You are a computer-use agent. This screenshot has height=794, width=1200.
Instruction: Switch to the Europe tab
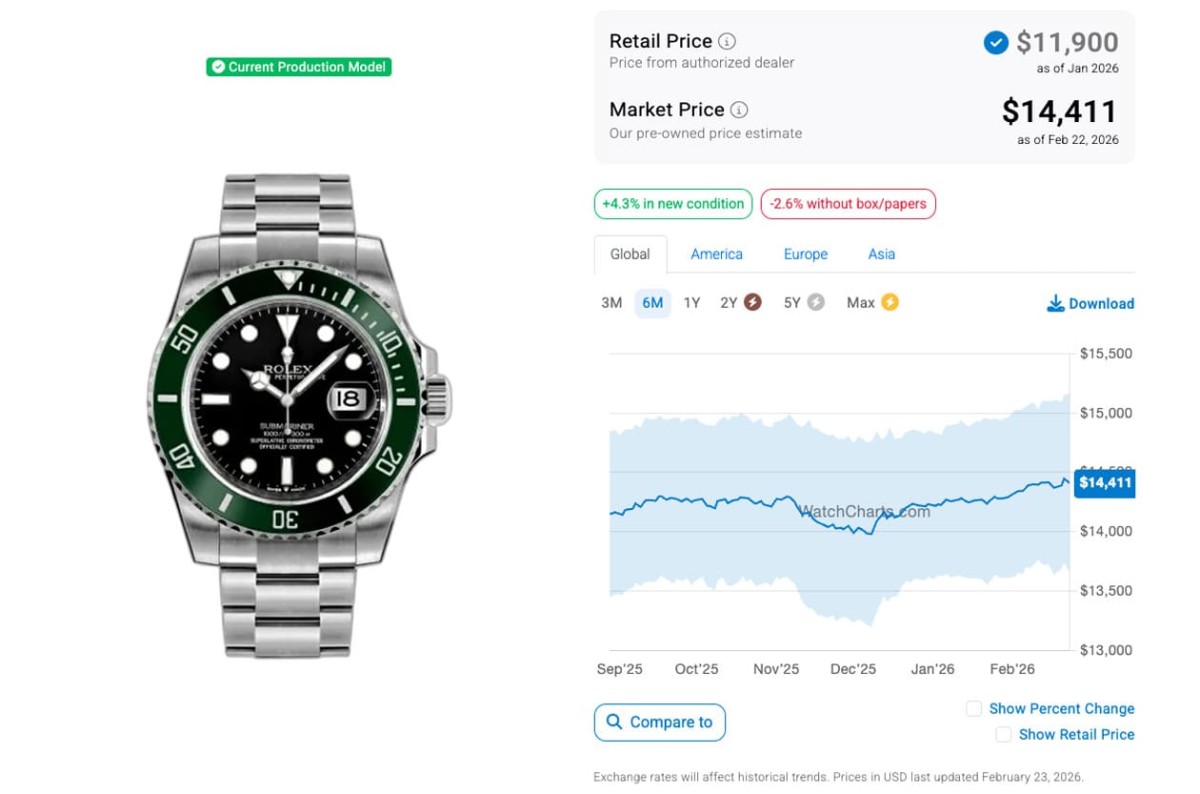coord(805,254)
